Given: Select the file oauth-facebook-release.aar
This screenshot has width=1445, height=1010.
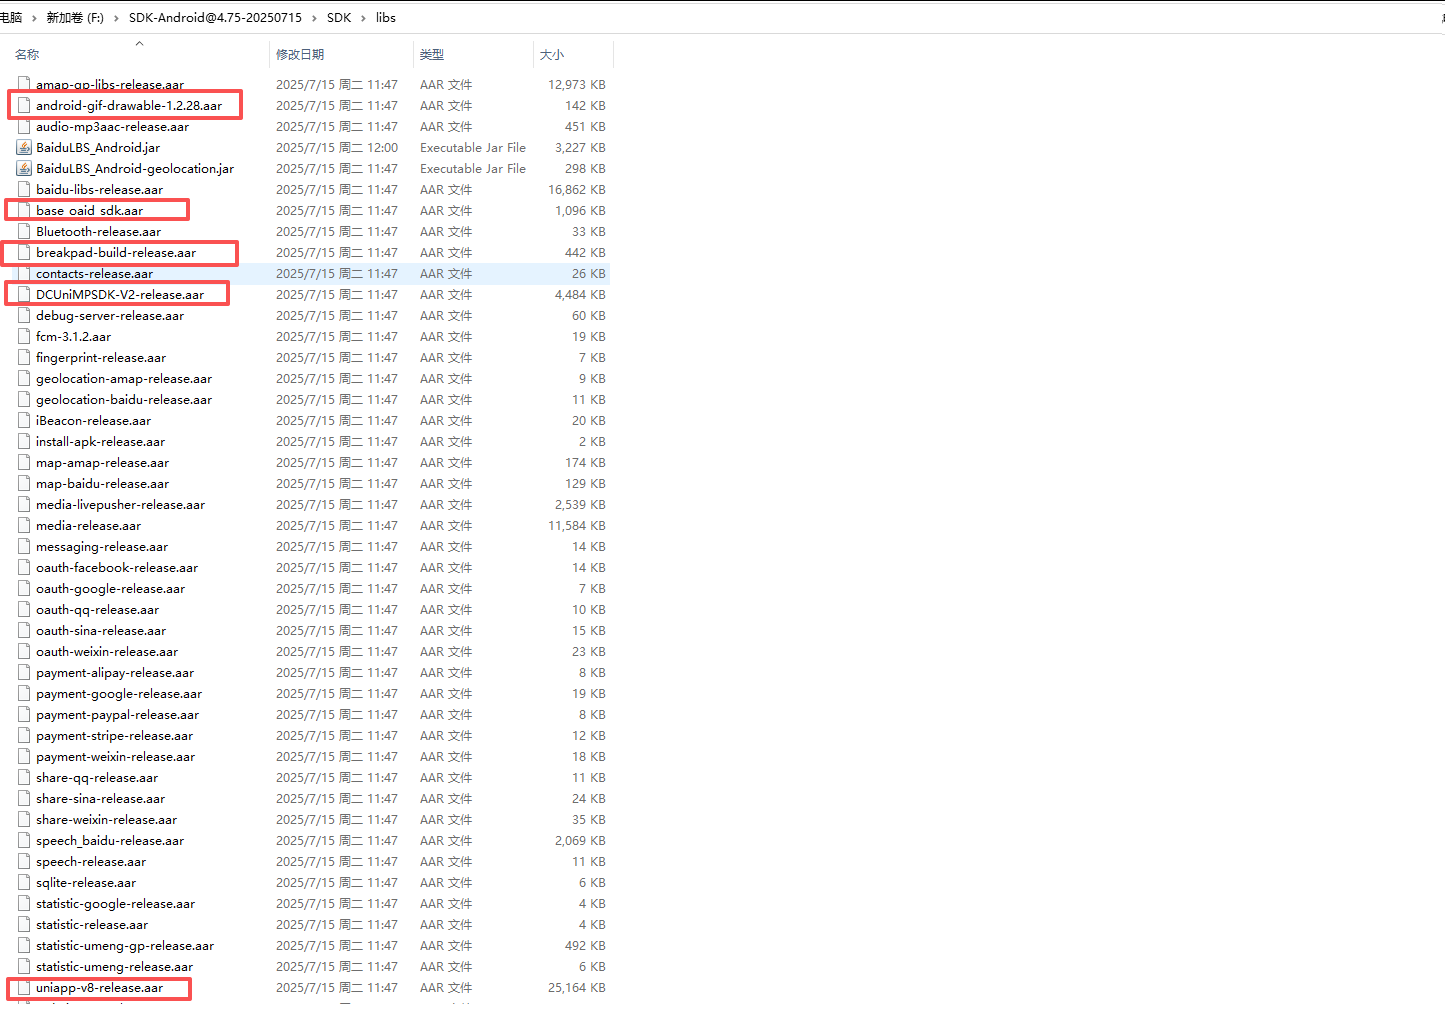Looking at the screenshot, I should [x=117, y=568].
